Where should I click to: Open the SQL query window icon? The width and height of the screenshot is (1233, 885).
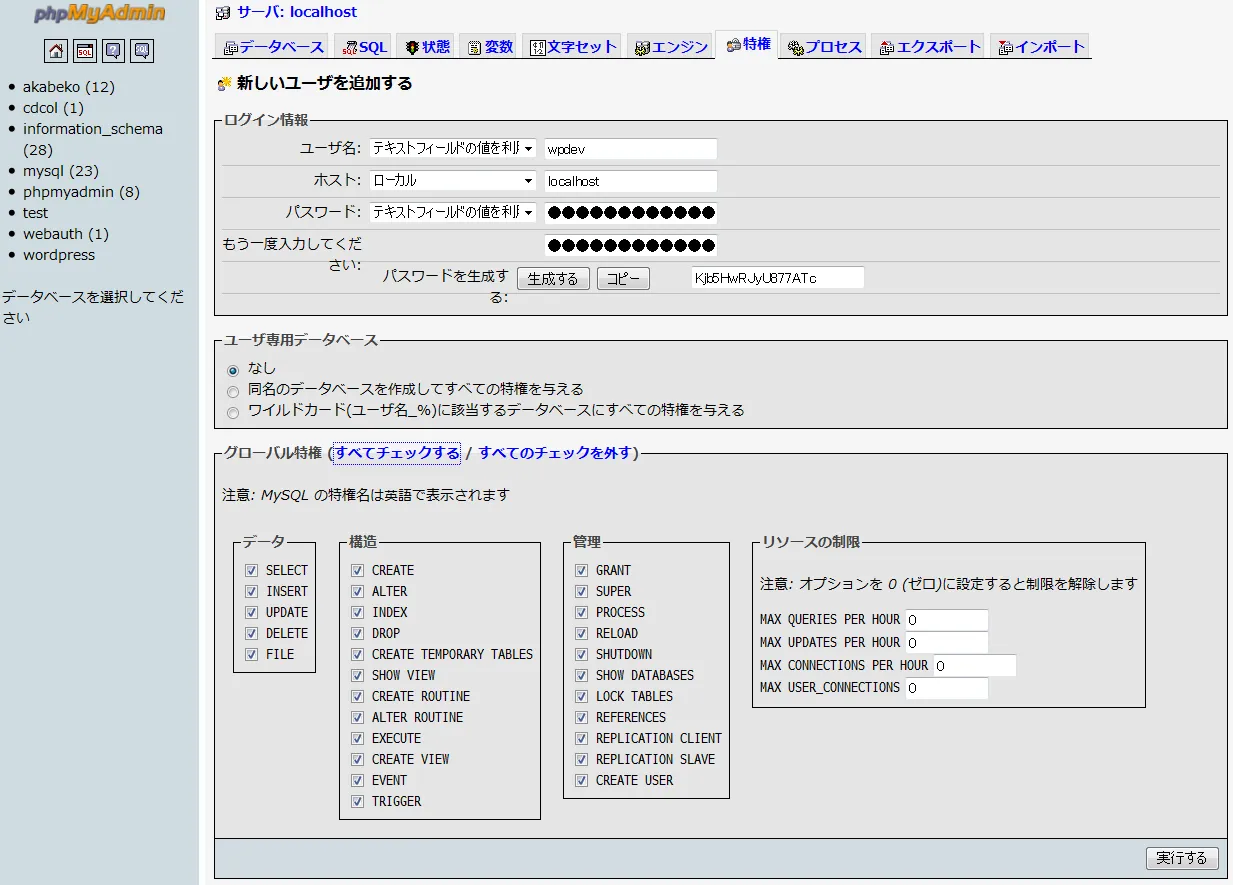coord(83,50)
